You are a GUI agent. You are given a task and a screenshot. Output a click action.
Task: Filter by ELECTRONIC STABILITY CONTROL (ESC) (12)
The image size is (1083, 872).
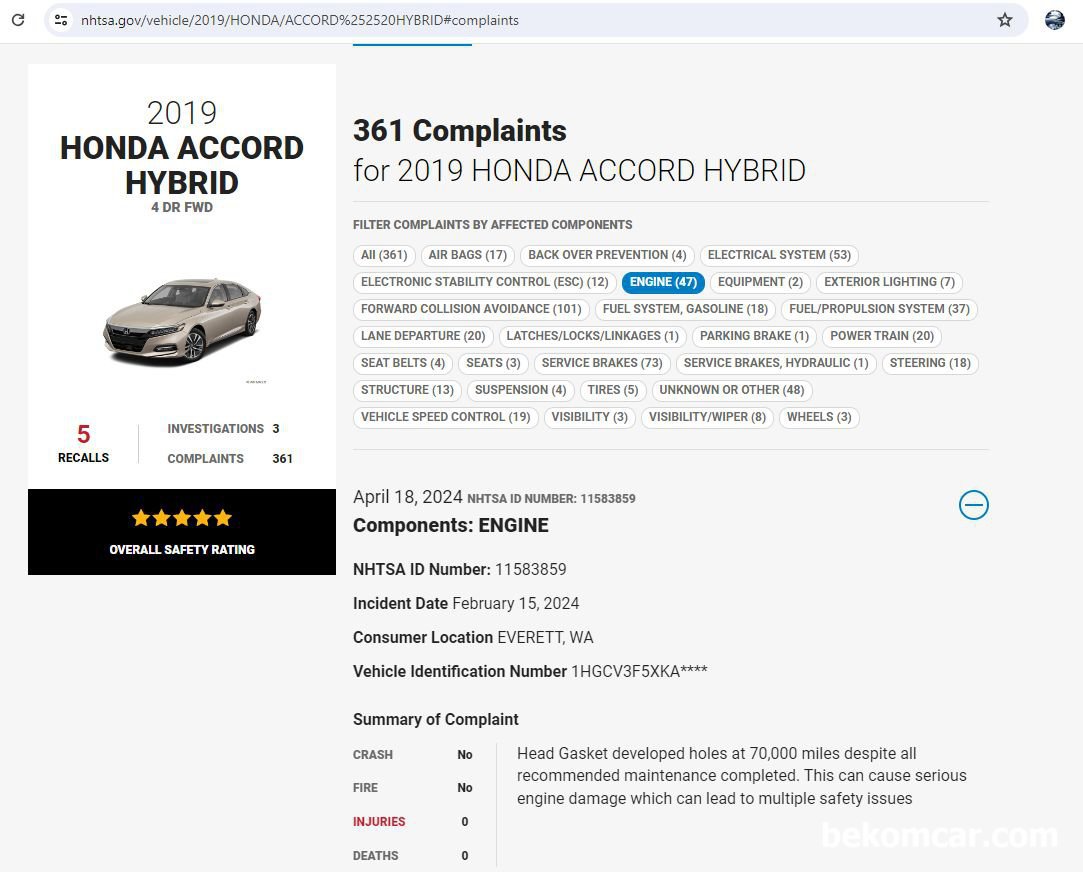click(x=484, y=282)
